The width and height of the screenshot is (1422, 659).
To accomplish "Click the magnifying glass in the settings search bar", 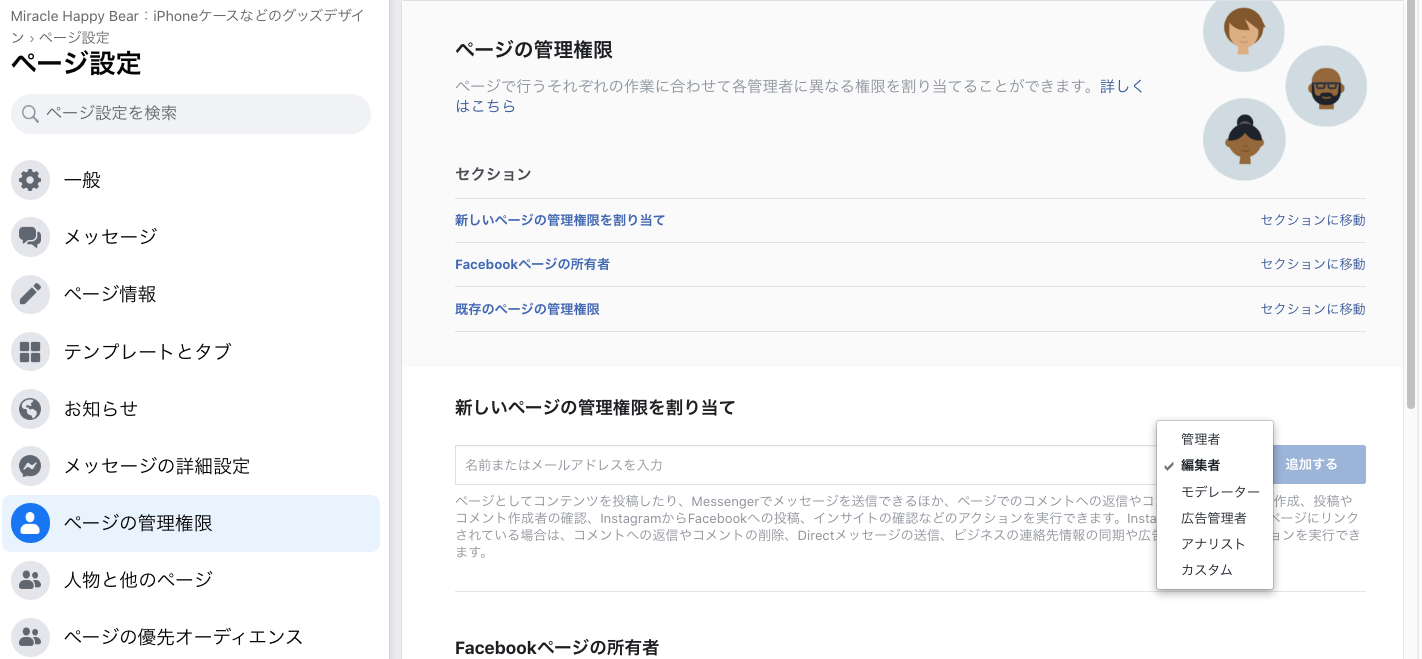I will click(x=29, y=113).
